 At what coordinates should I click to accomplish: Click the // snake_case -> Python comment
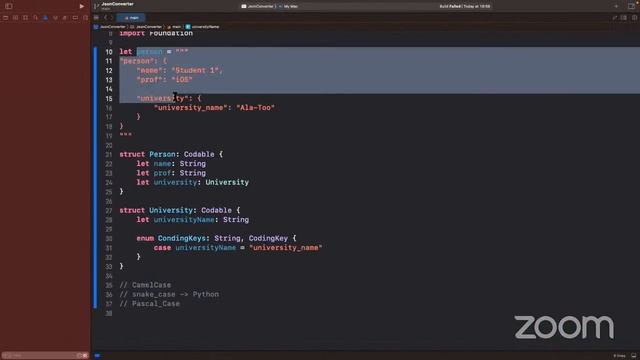[x=169, y=294]
